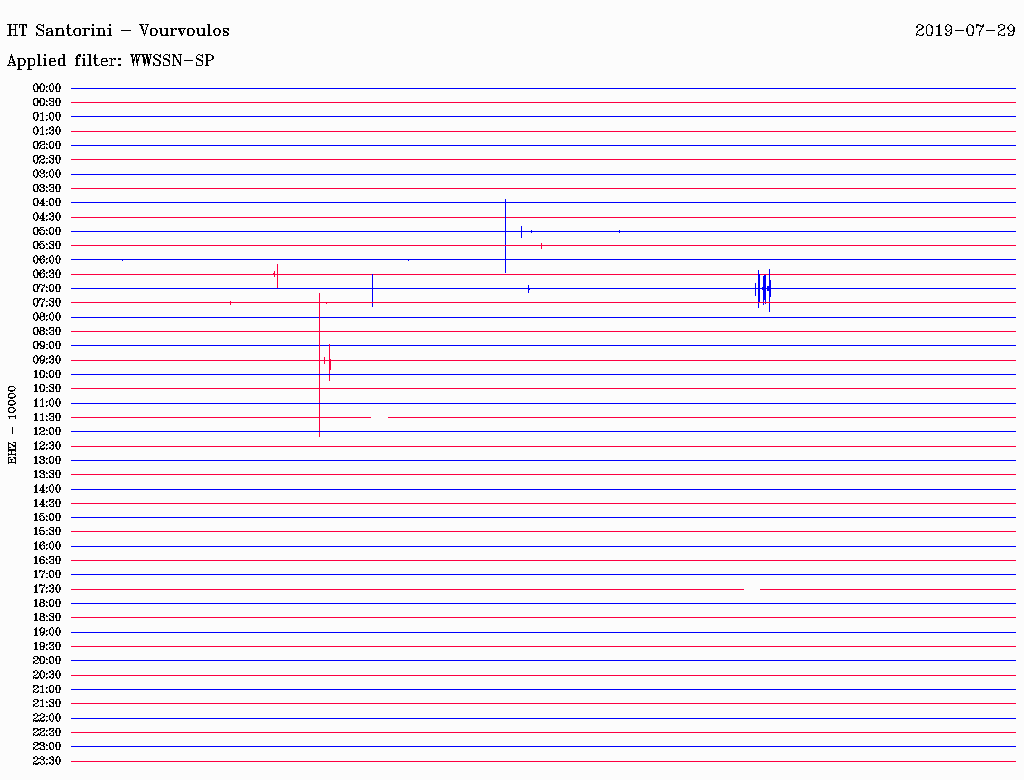This screenshot has height=780, width=1024.
Task: Select the 13:00 time label
Action: point(47,461)
